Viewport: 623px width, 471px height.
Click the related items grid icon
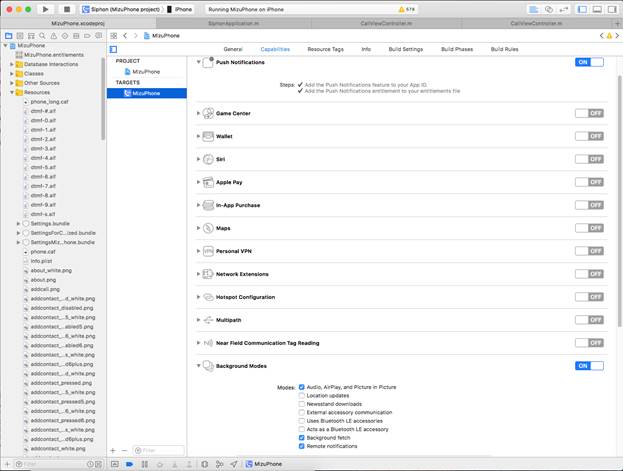pyautogui.click(x=114, y=36)
